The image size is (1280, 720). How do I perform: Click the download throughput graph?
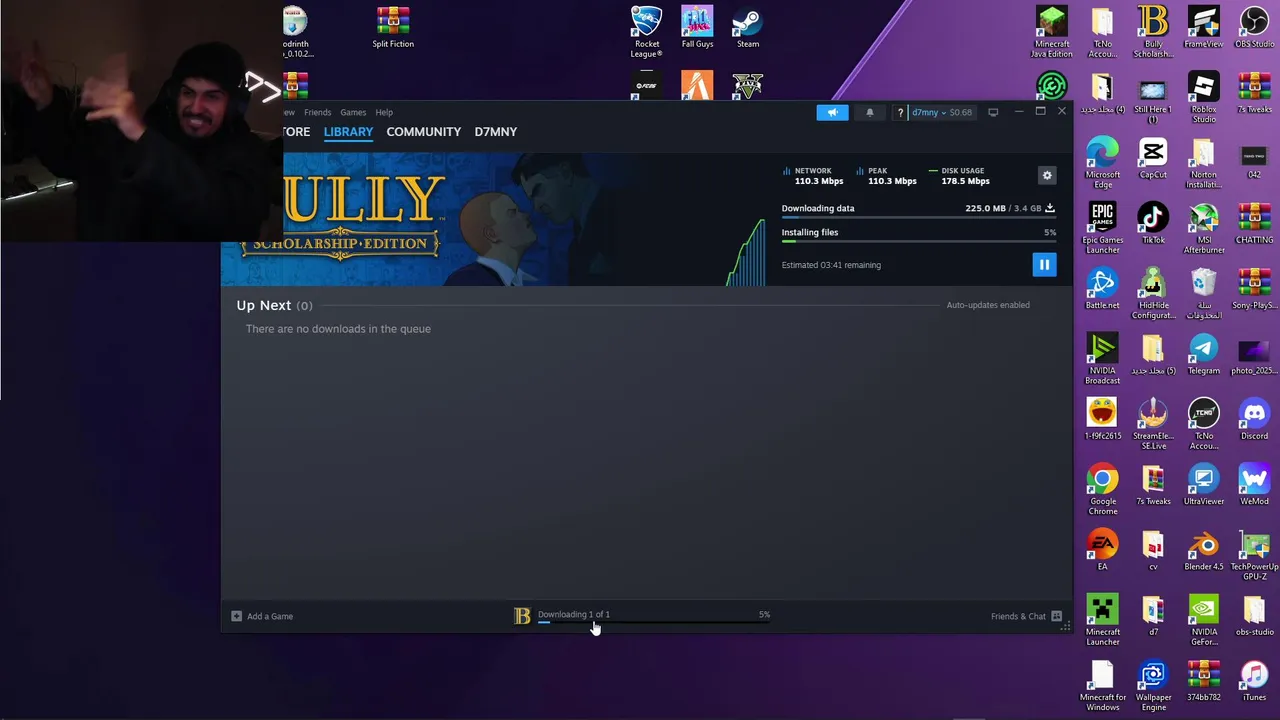point(746,253)
